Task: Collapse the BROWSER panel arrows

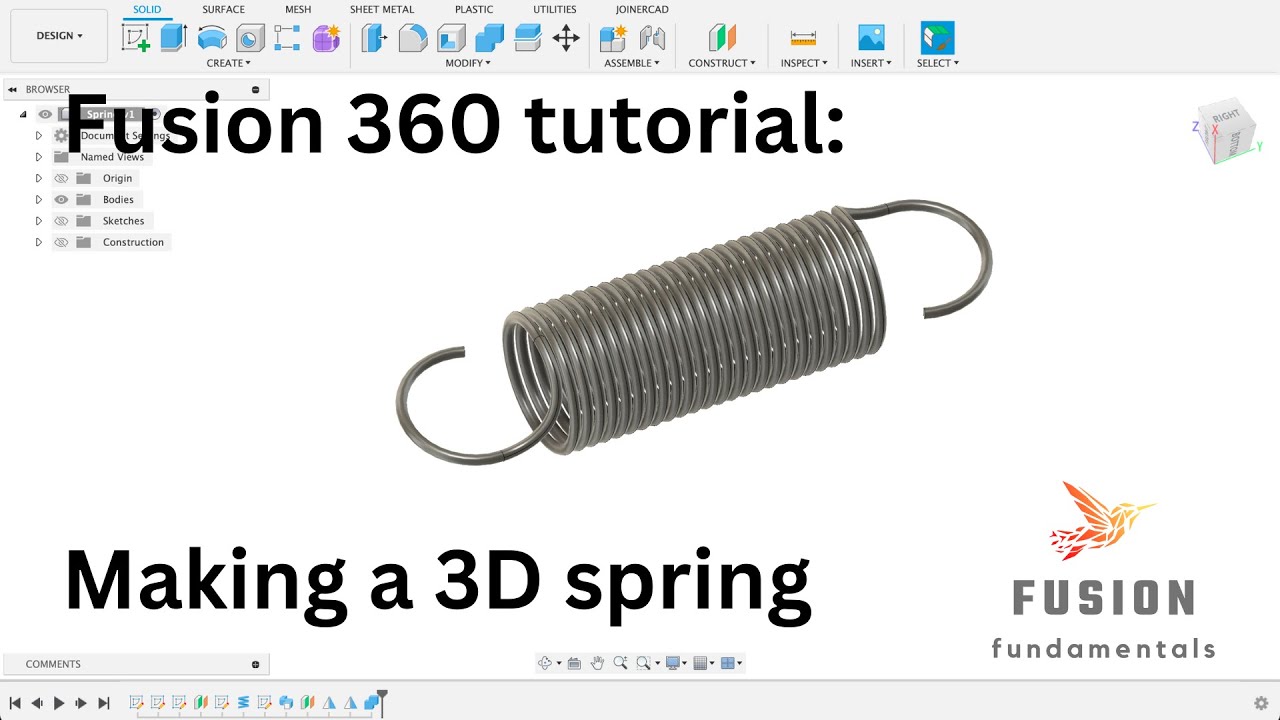Action: [x=14, y=89]
